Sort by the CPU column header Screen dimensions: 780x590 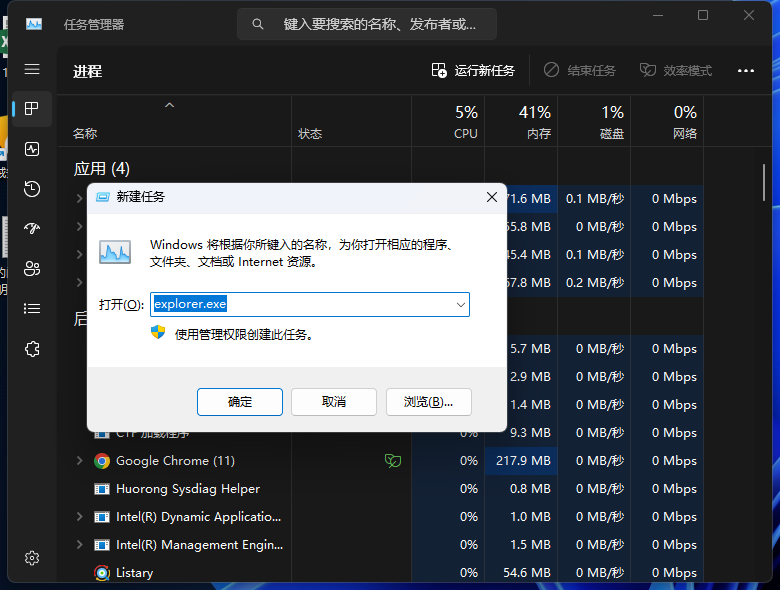pos(465,122)
